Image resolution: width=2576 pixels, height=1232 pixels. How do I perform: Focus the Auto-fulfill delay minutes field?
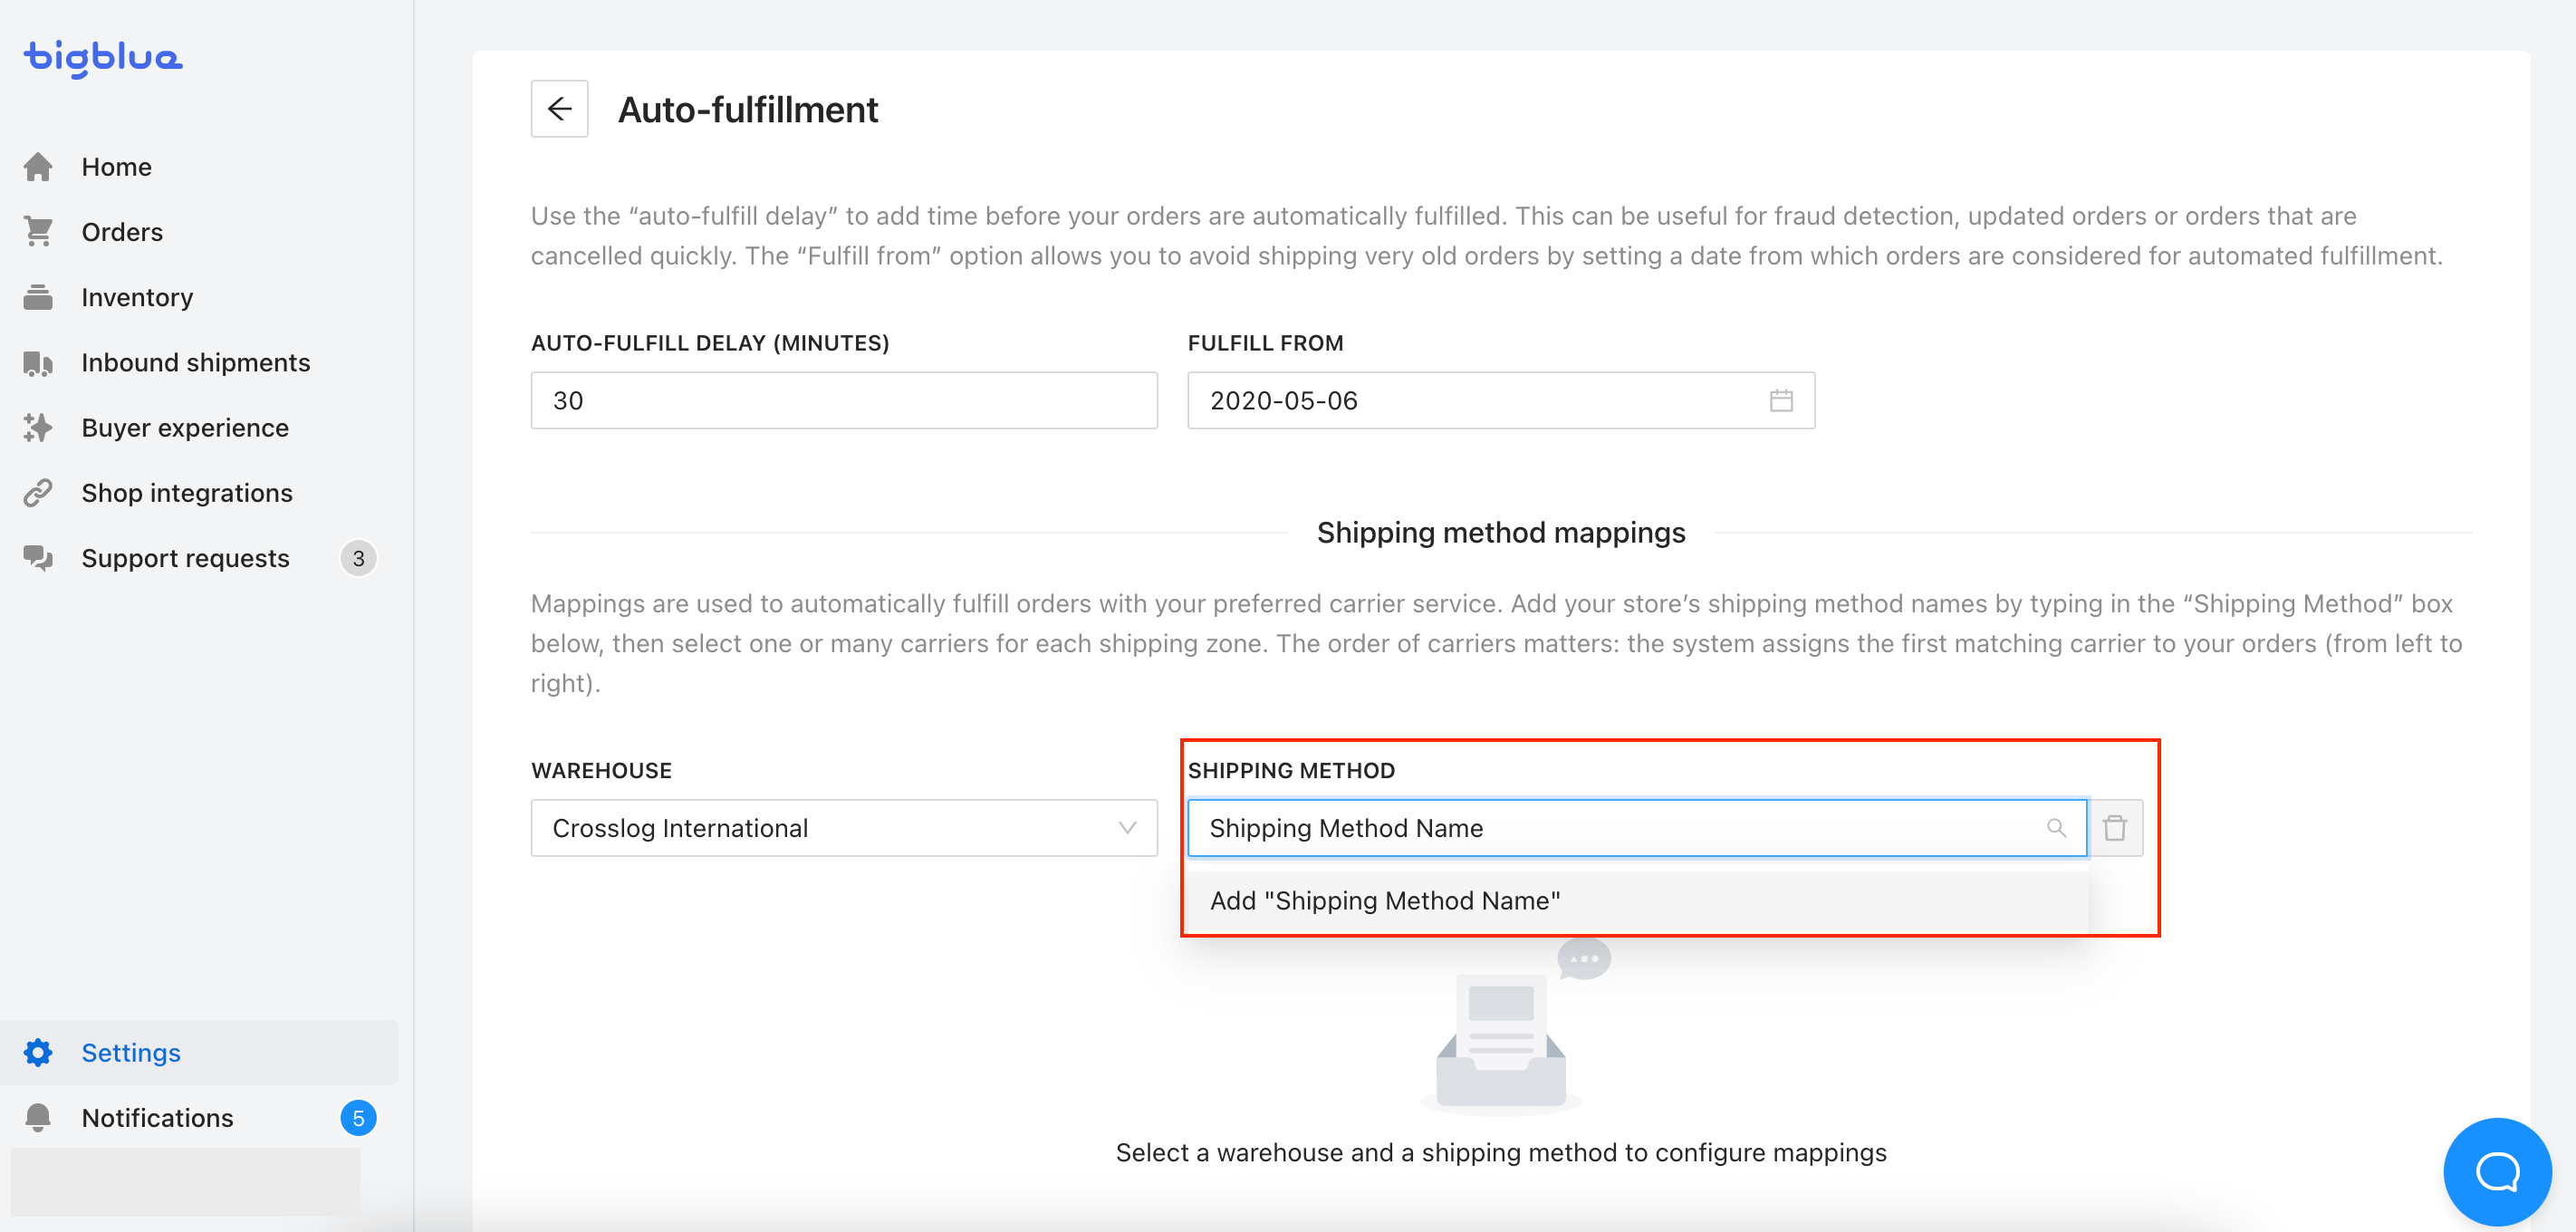click(x=844, y=401)
